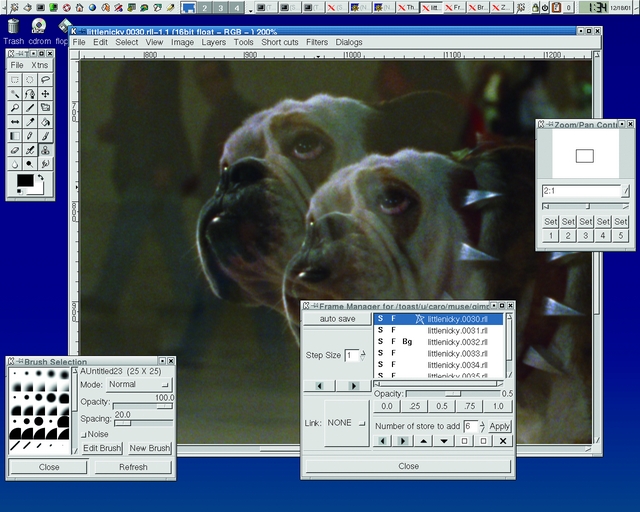Select the lasso free-select tool
Image resolution: width=640 pixels, height=512 pixels.
point(45,79)
